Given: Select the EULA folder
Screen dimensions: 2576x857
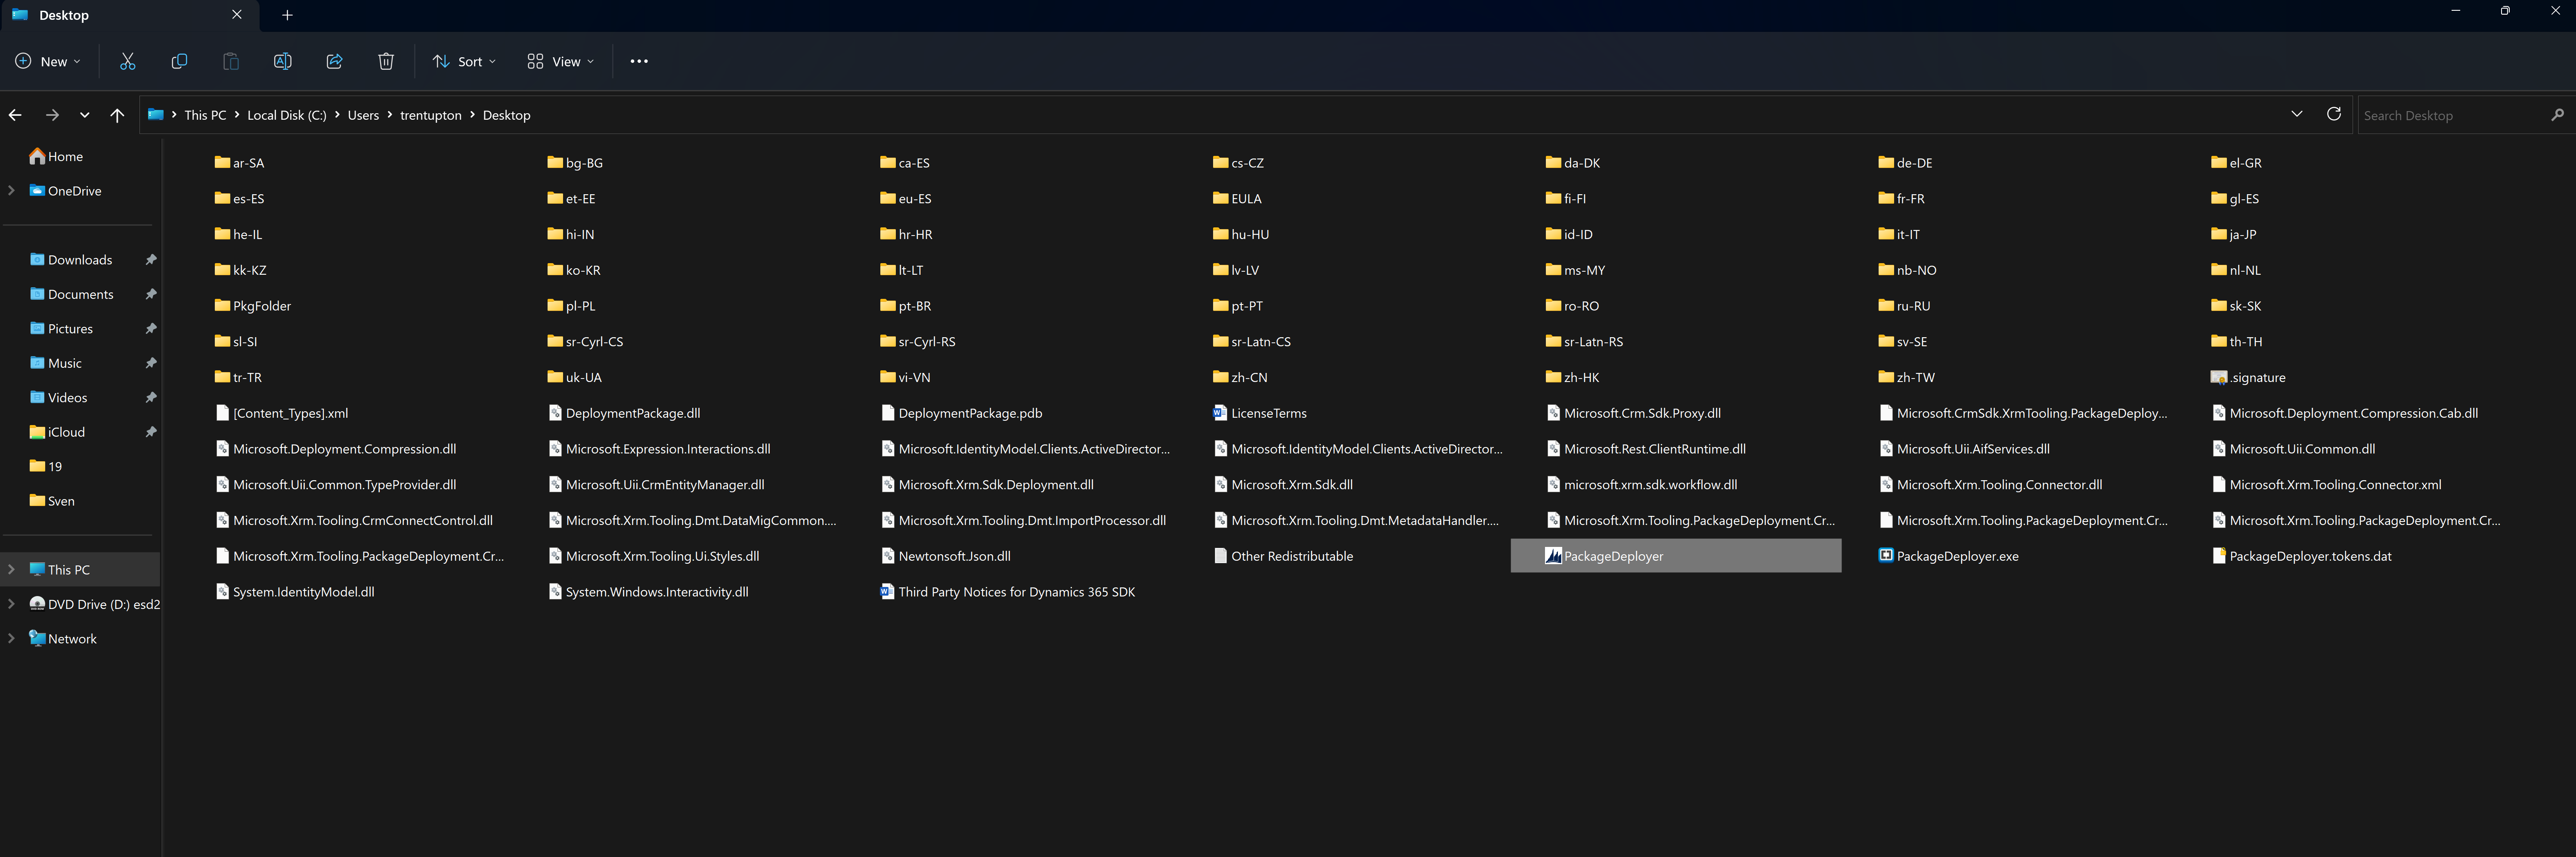Looking at the screenshot, I should click(x=1237, y=199).
